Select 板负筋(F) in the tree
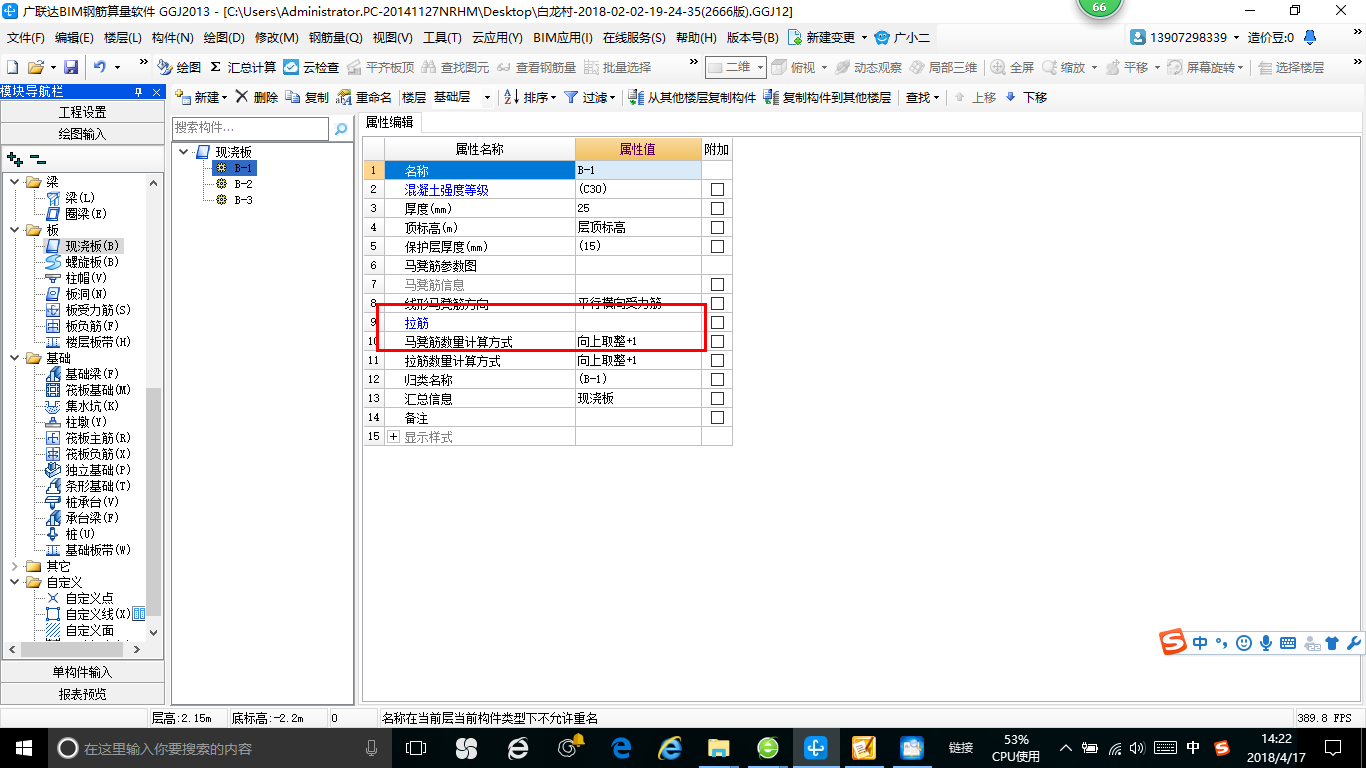The image size is (1366, 768). [91, 326]
